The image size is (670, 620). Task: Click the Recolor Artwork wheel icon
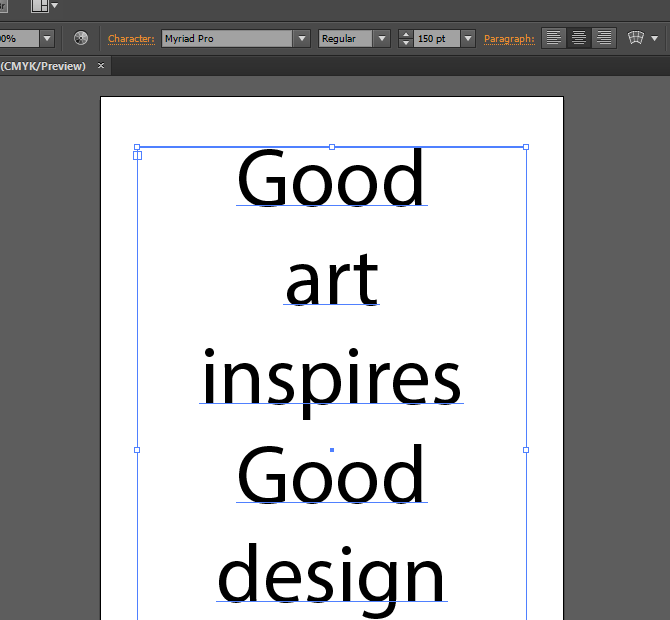pos(81,39)
